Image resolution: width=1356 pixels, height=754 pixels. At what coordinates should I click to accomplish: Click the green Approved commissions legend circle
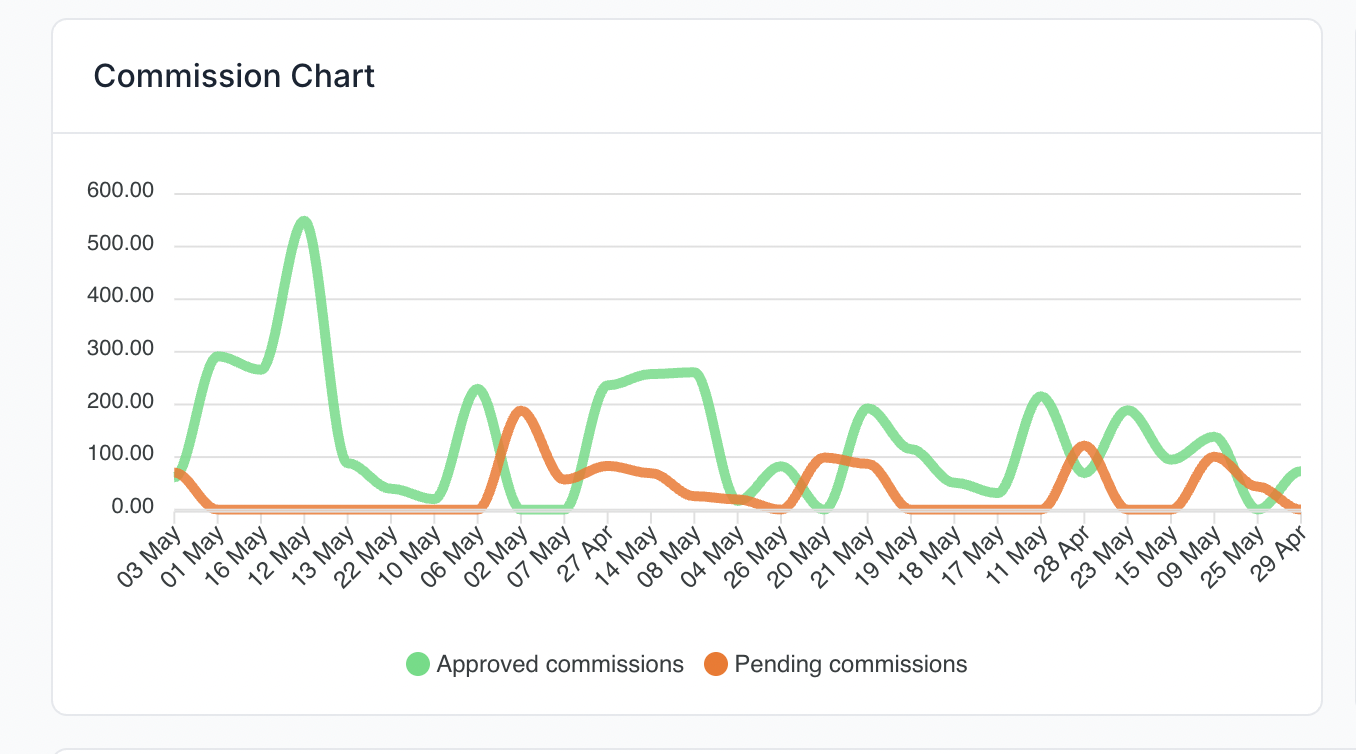(x=418, y=664)
